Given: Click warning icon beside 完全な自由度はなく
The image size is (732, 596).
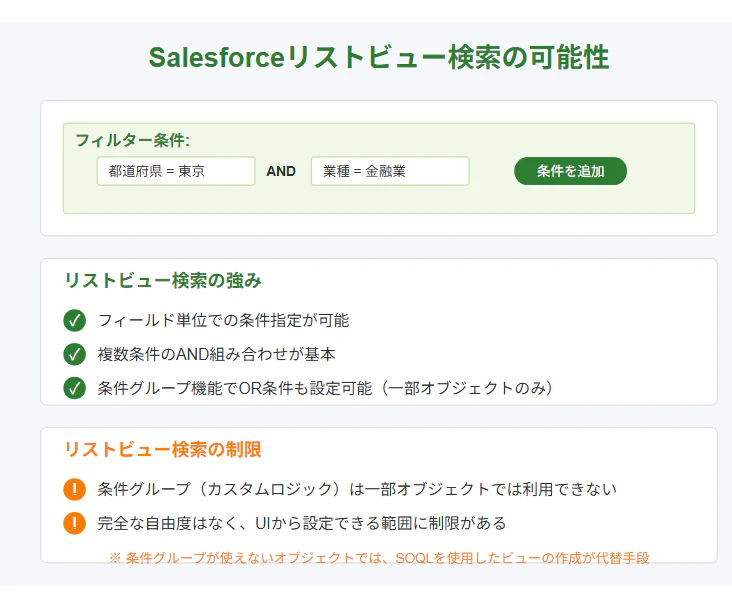Looking at the screenshot, I should point(74,523).
